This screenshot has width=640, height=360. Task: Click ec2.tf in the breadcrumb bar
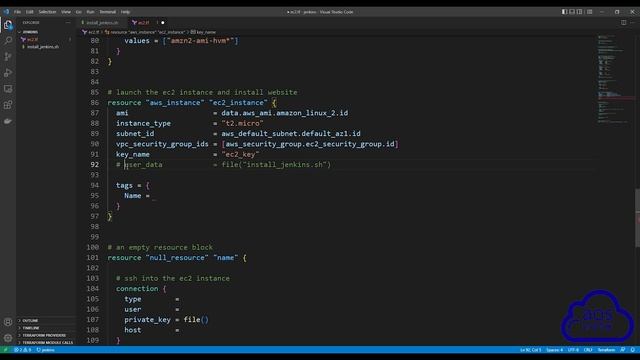93,32
